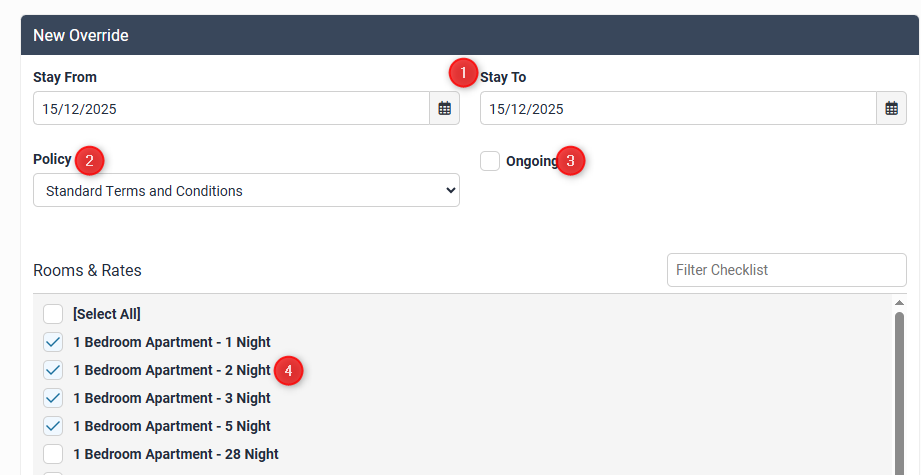Open the Stay From calendar picker
Viewport: 921px width, 475px height.
pyautogui.click(x=445, y=109)
